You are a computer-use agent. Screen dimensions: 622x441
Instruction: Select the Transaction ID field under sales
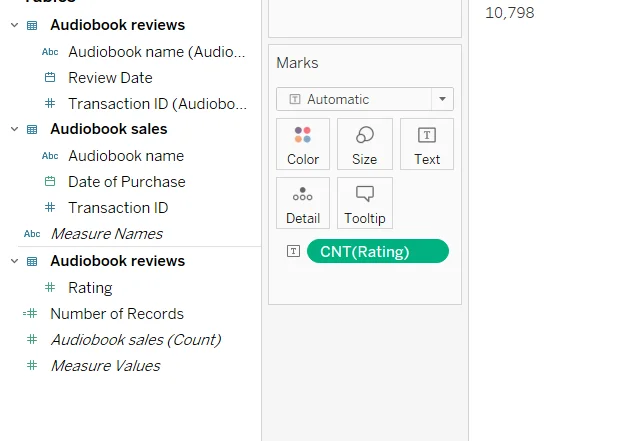118,208
